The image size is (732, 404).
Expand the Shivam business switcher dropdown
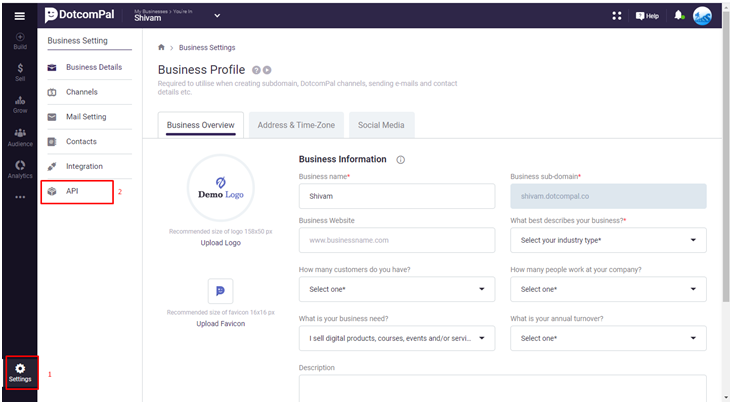[x=217, y=16]
